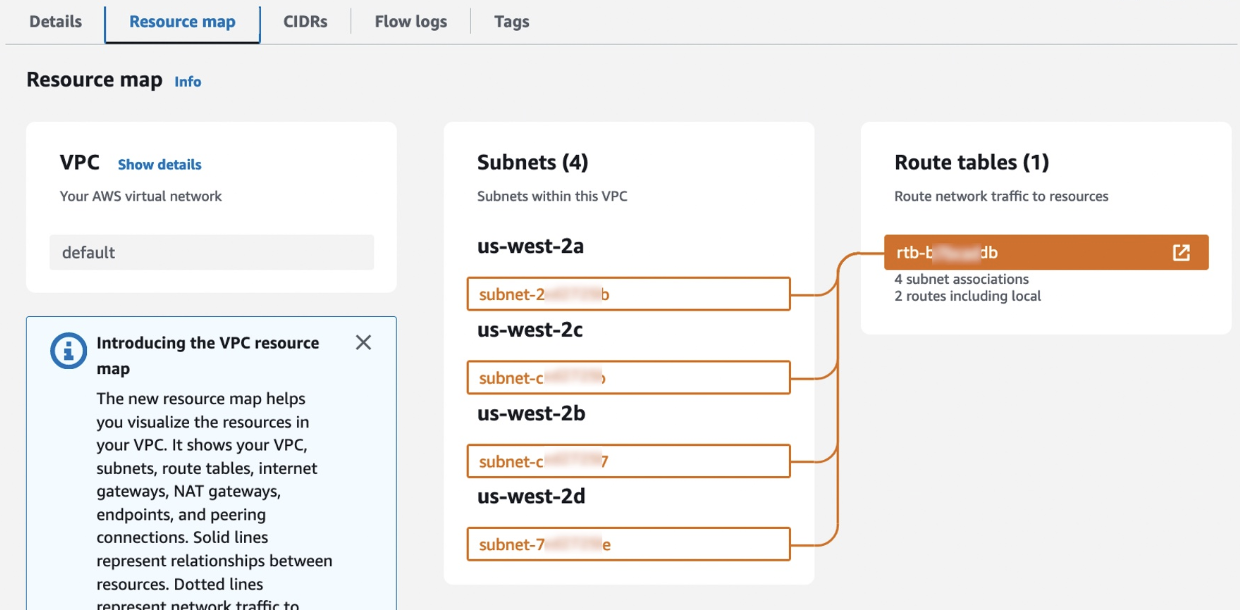Open the CIDRs tab
Screen dimensions: 1240x610
[305, 21]
